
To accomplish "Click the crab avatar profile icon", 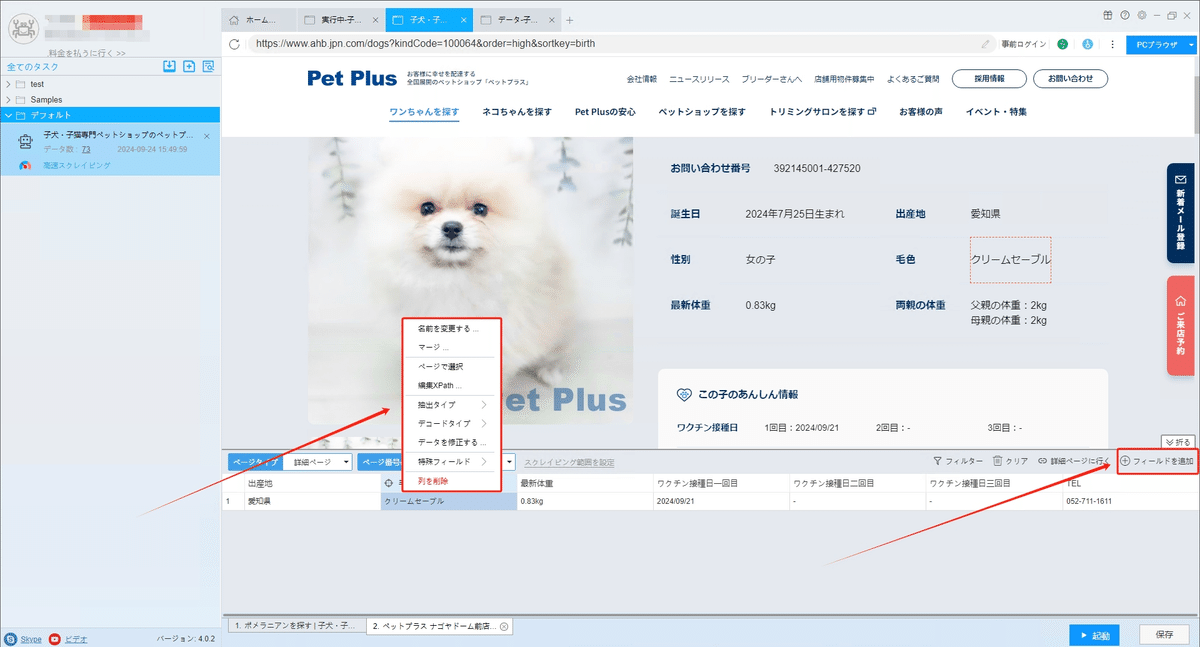I will (x=23, y=29).
